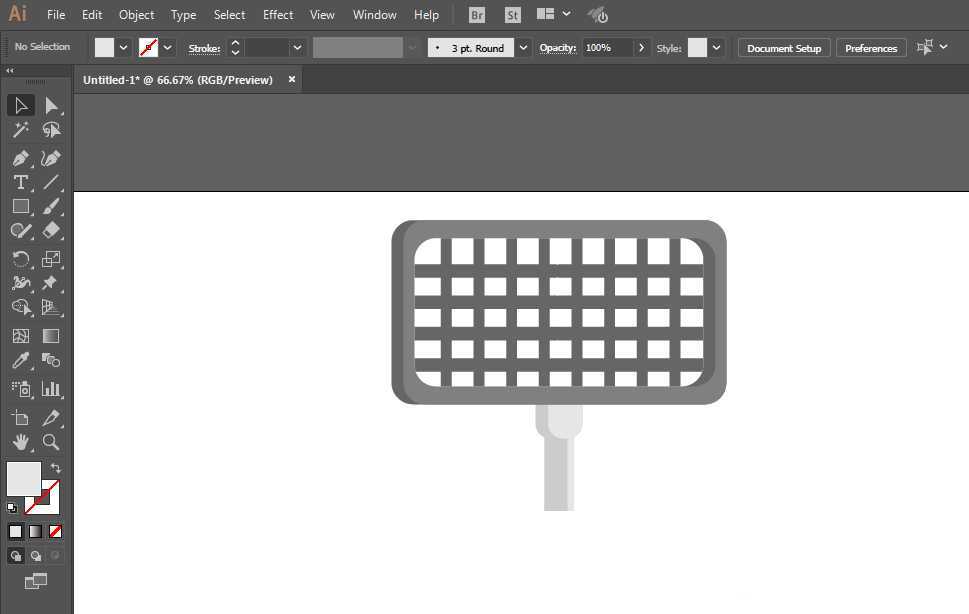Set the None mode below the swatches
Image resolution: width=969 pixels, height=614 pixels.
(x=56, y=531)
